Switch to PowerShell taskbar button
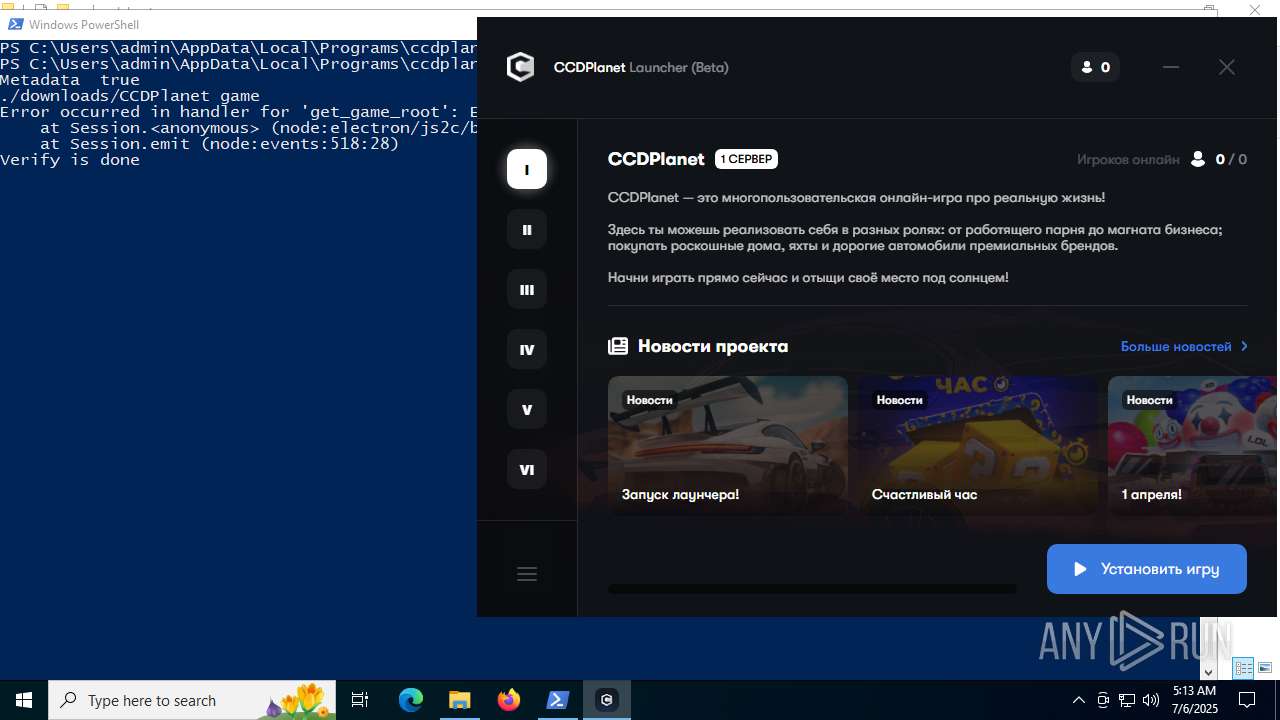Image resolution: width=1280 pixels, height=720 pixels. (558, 700)
